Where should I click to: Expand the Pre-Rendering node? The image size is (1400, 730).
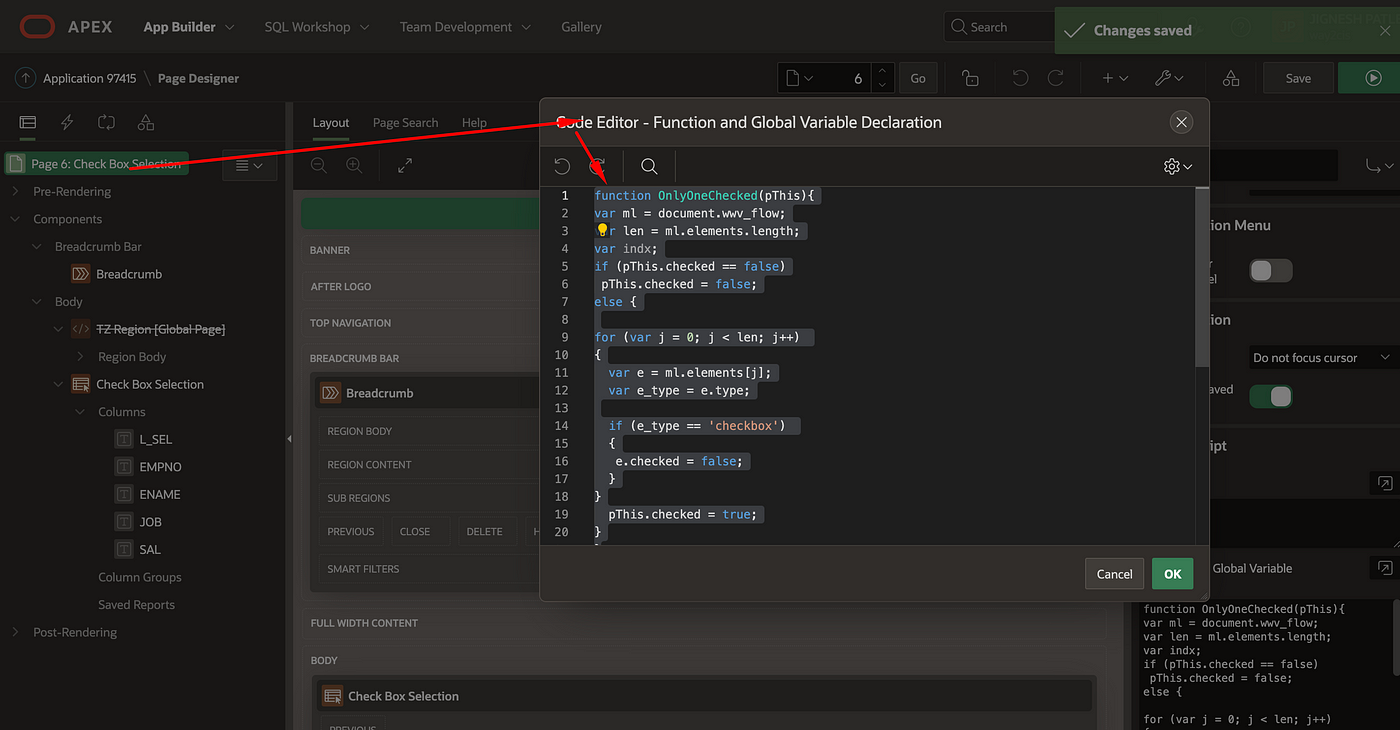coord(15,191)
